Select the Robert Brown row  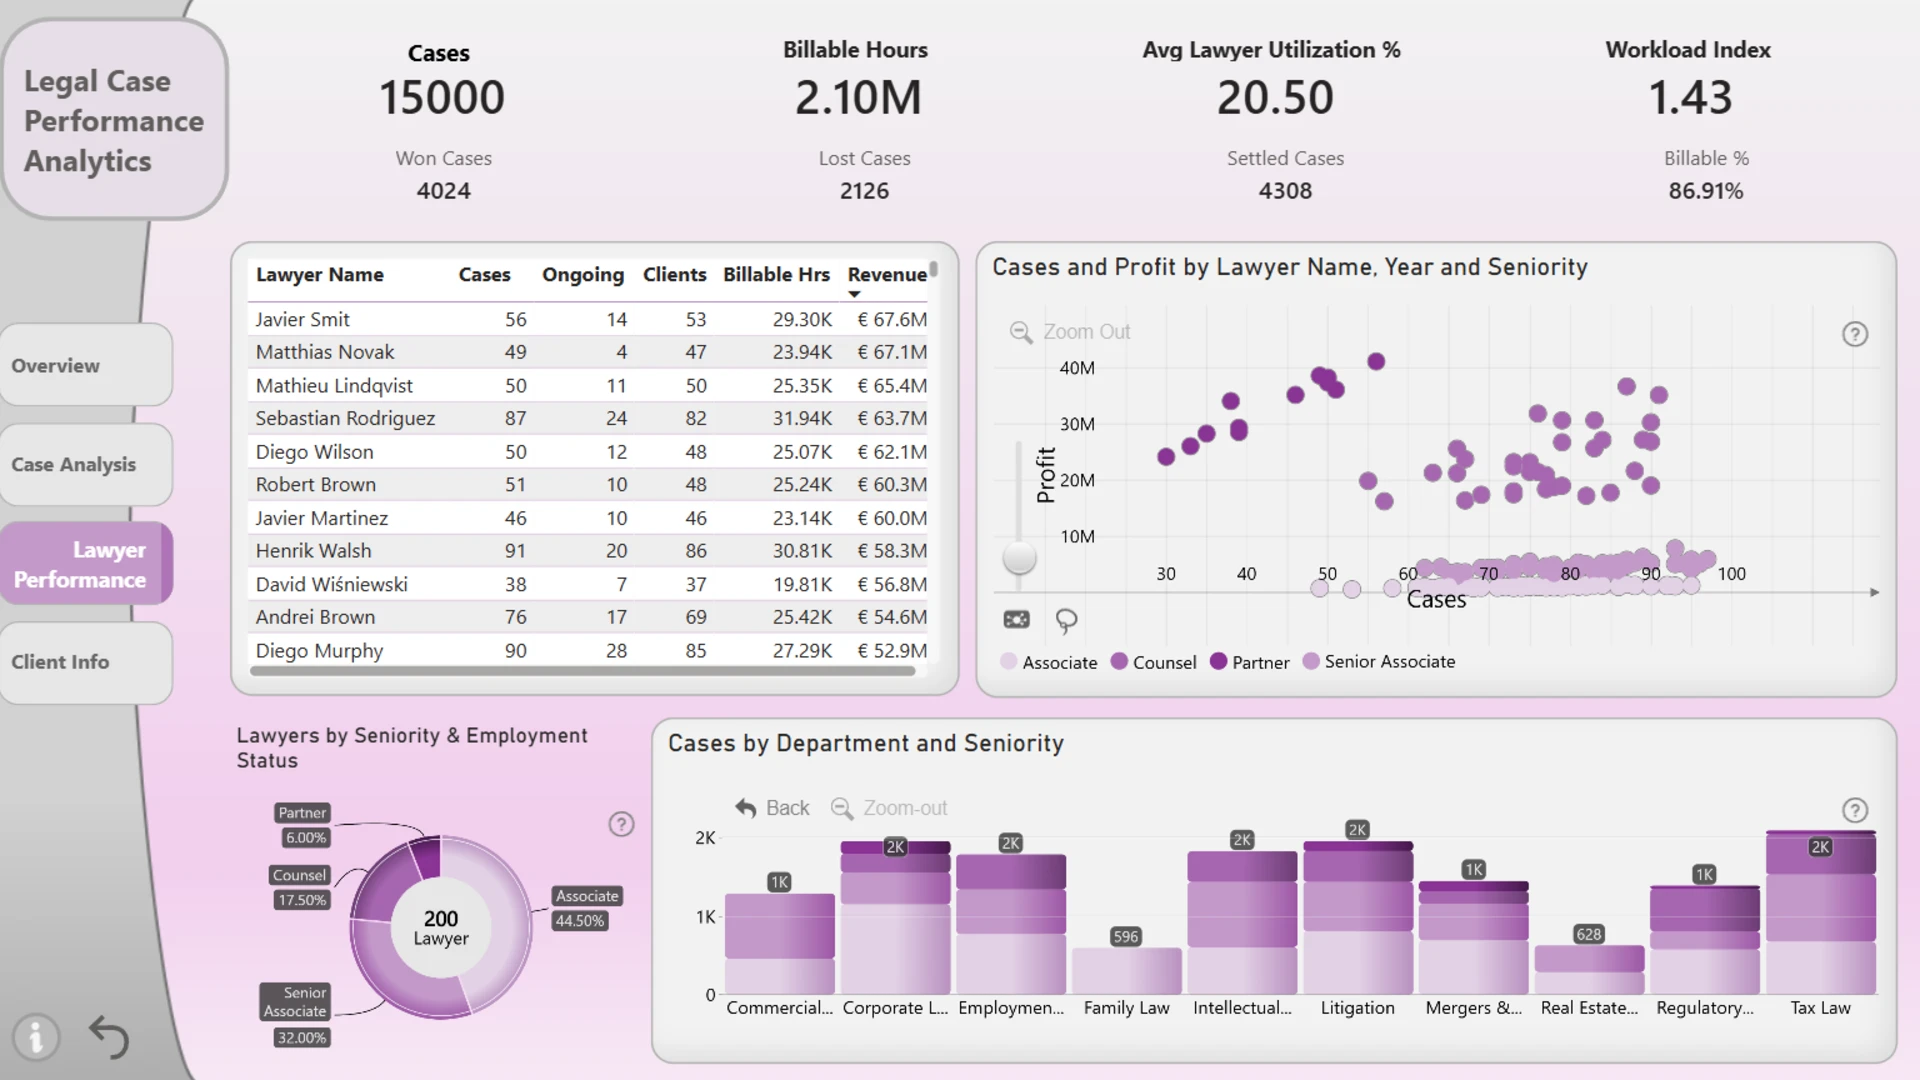(588, 485)
